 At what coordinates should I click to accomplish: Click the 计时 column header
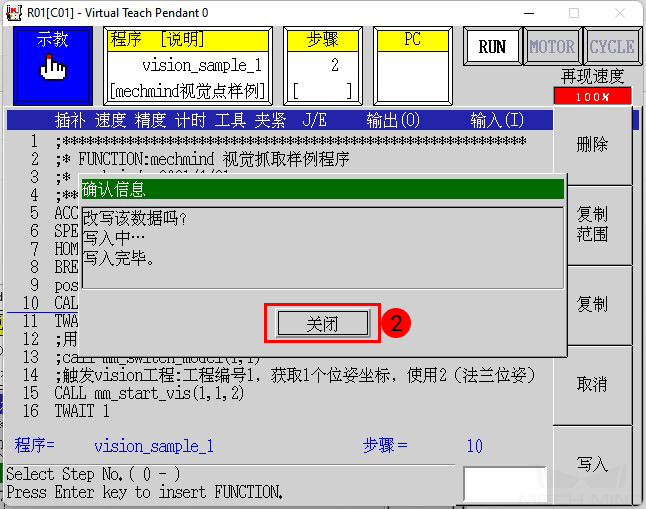[190, 120]
